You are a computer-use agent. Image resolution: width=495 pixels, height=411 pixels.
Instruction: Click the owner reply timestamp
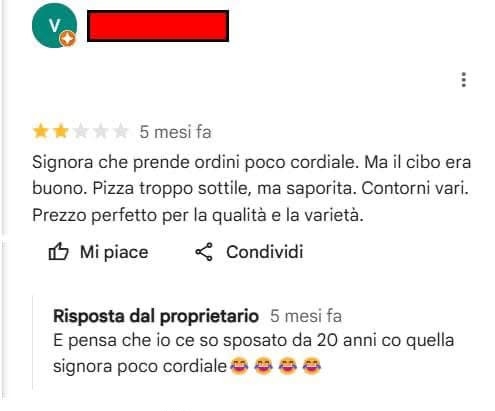tap(306, 316)
